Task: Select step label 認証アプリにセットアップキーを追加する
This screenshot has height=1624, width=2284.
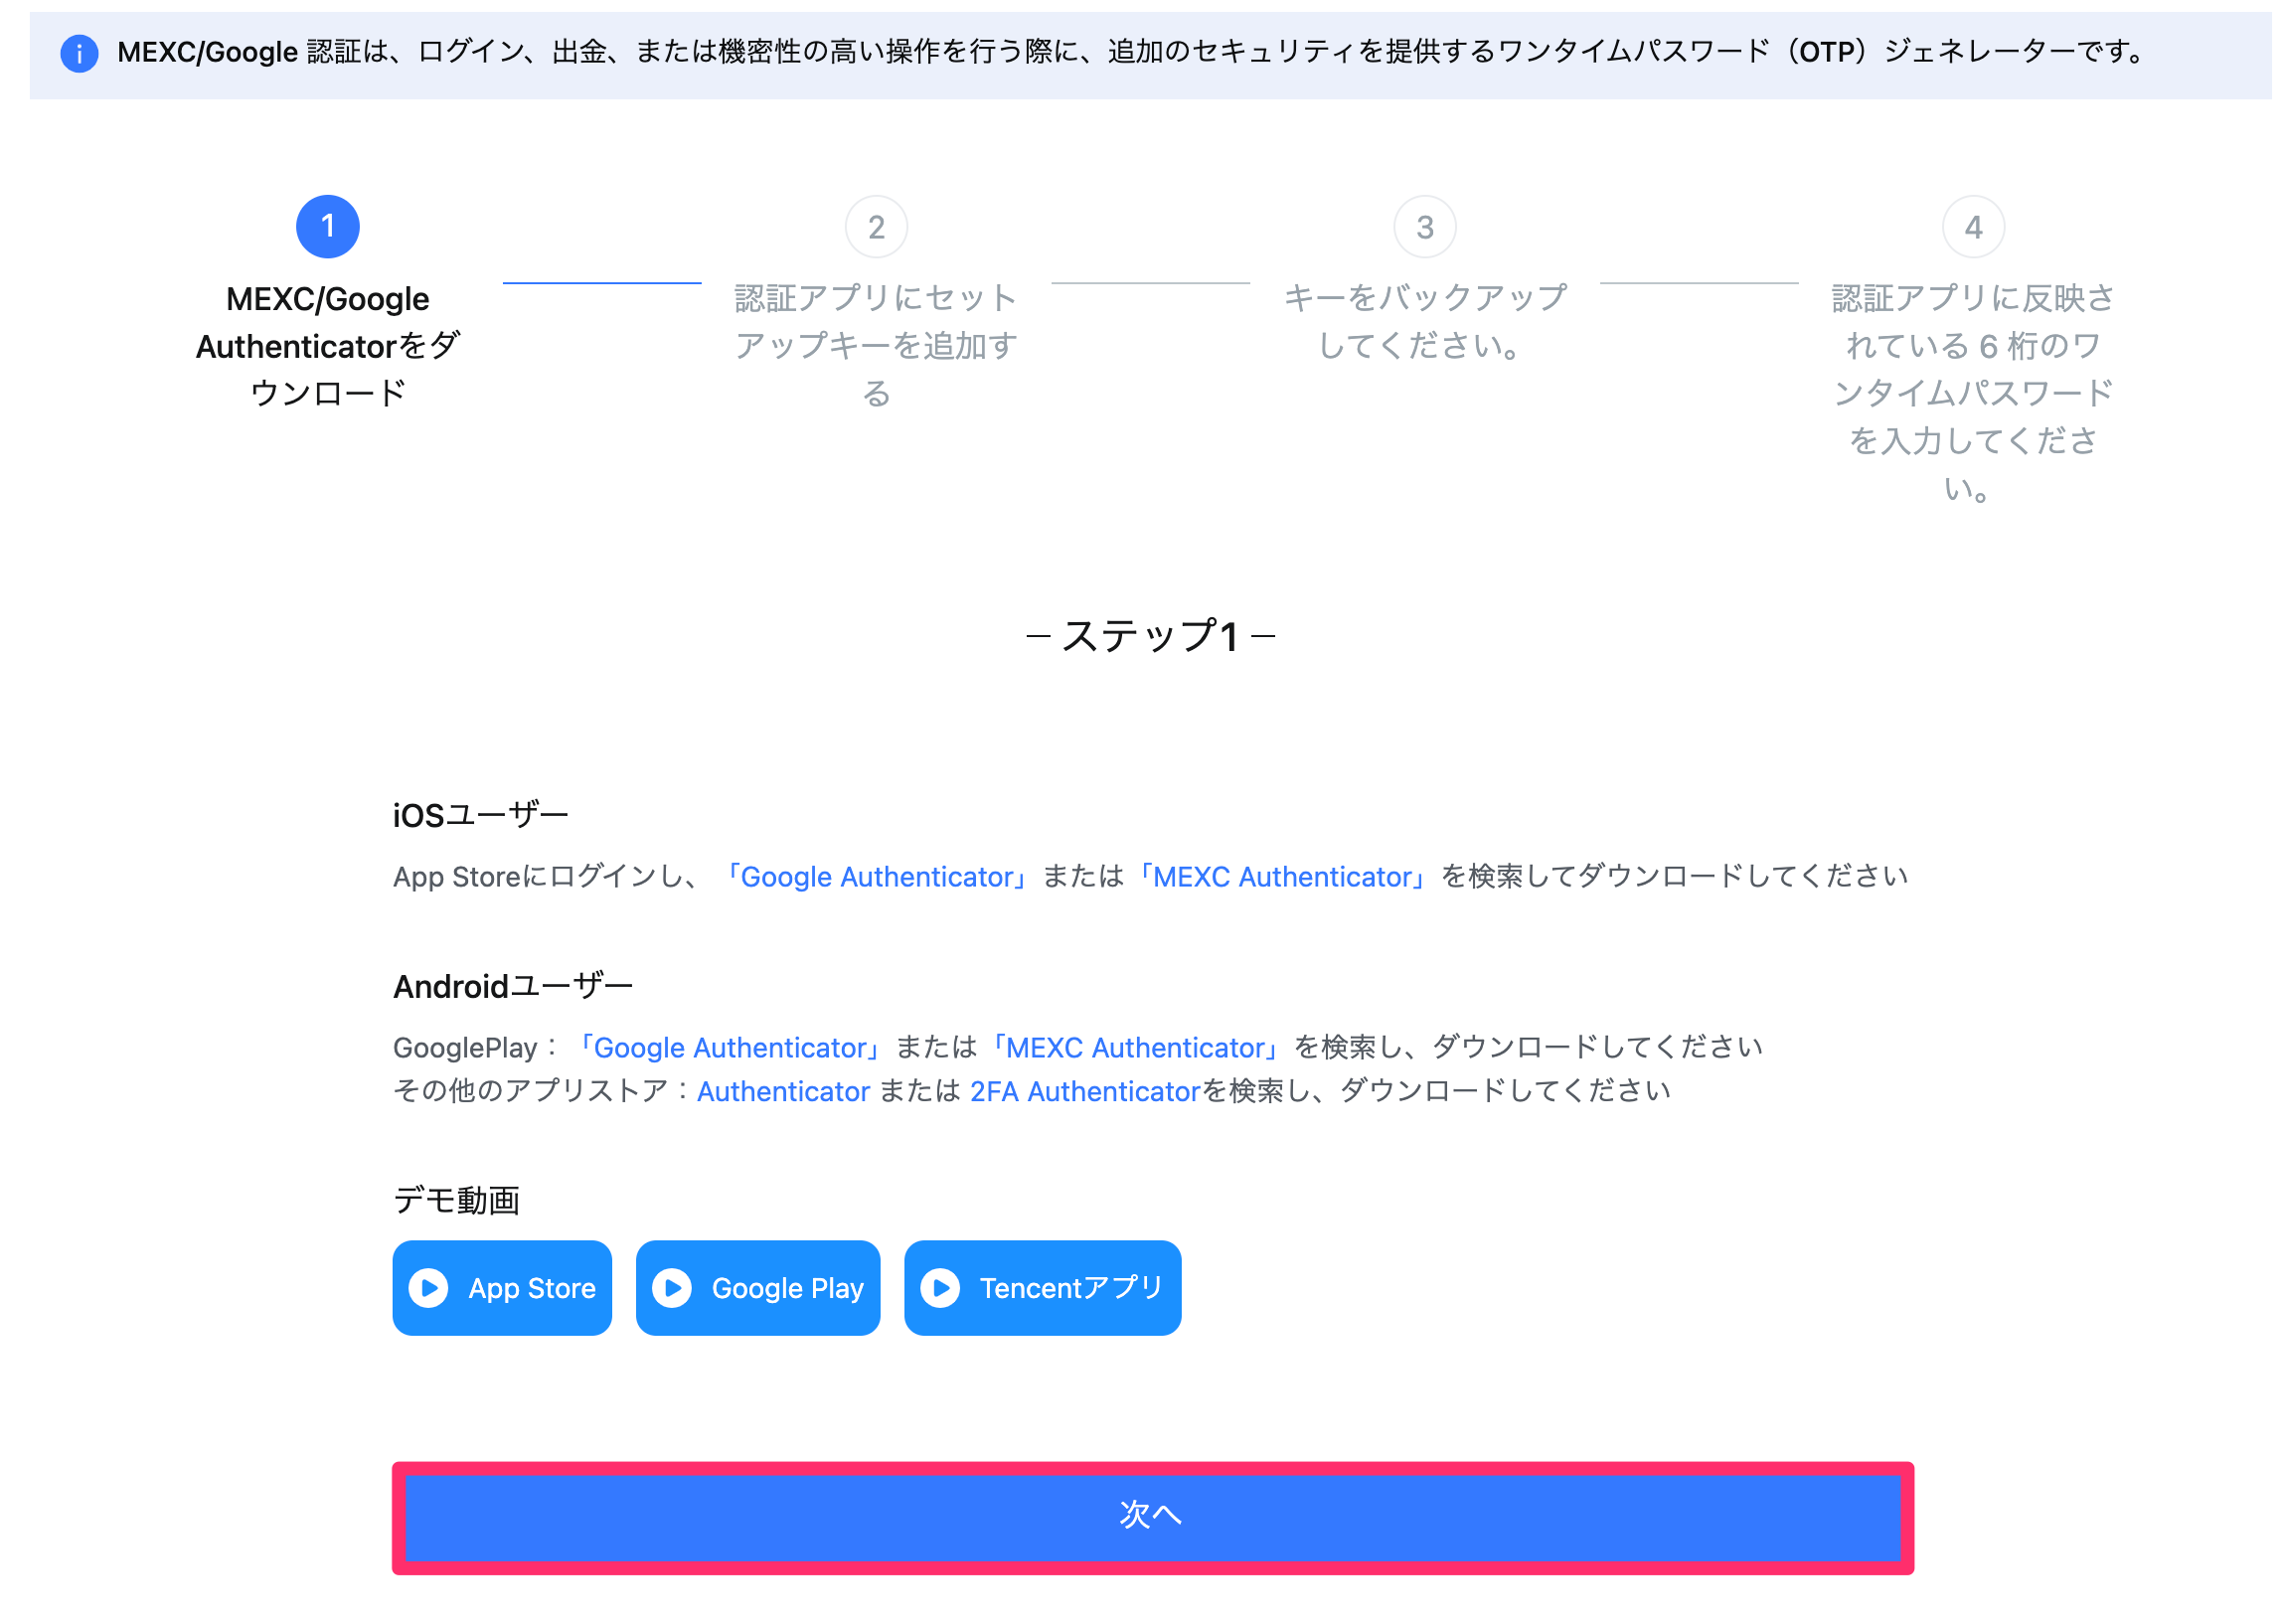Action: coord(877,346)
